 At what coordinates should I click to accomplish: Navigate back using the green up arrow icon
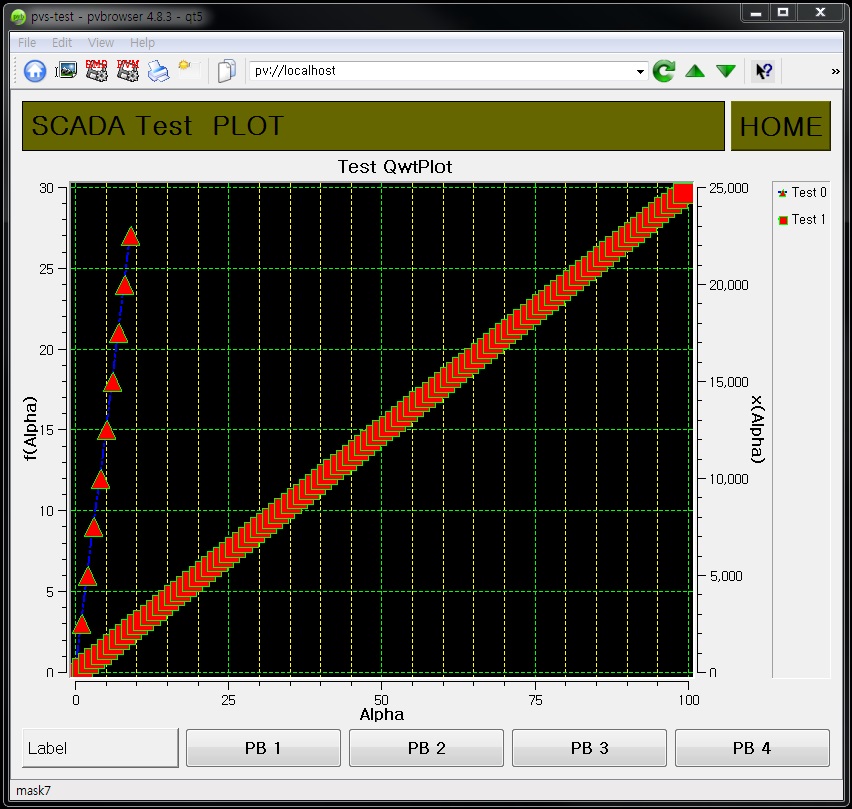(695, 70)
